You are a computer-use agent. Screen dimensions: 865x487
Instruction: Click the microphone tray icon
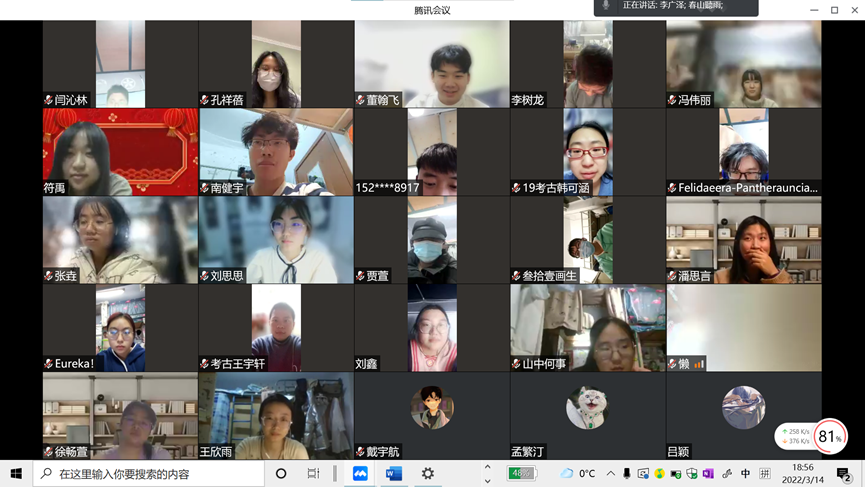pyautogui.click(x=627, y=474)
